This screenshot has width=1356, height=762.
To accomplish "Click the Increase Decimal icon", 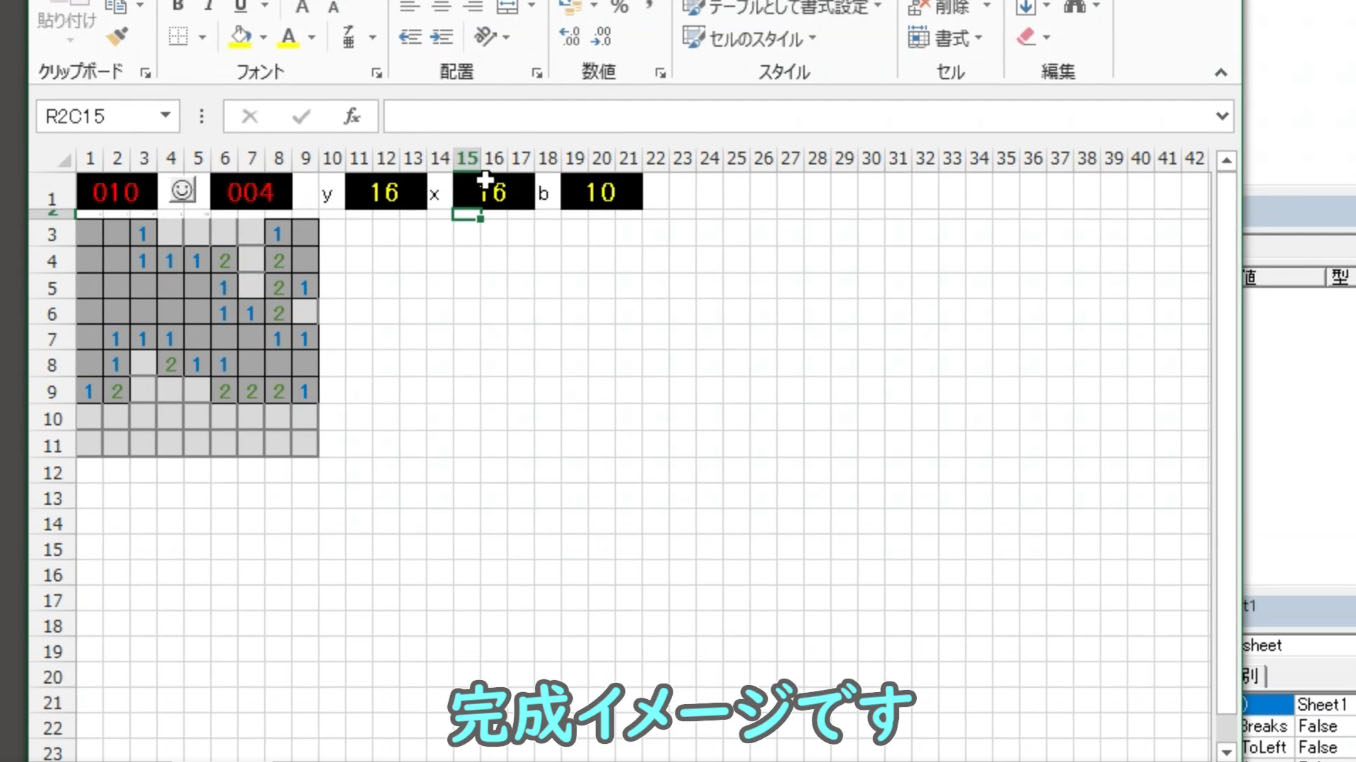I will pyautogui.click(x=570, y=37).
